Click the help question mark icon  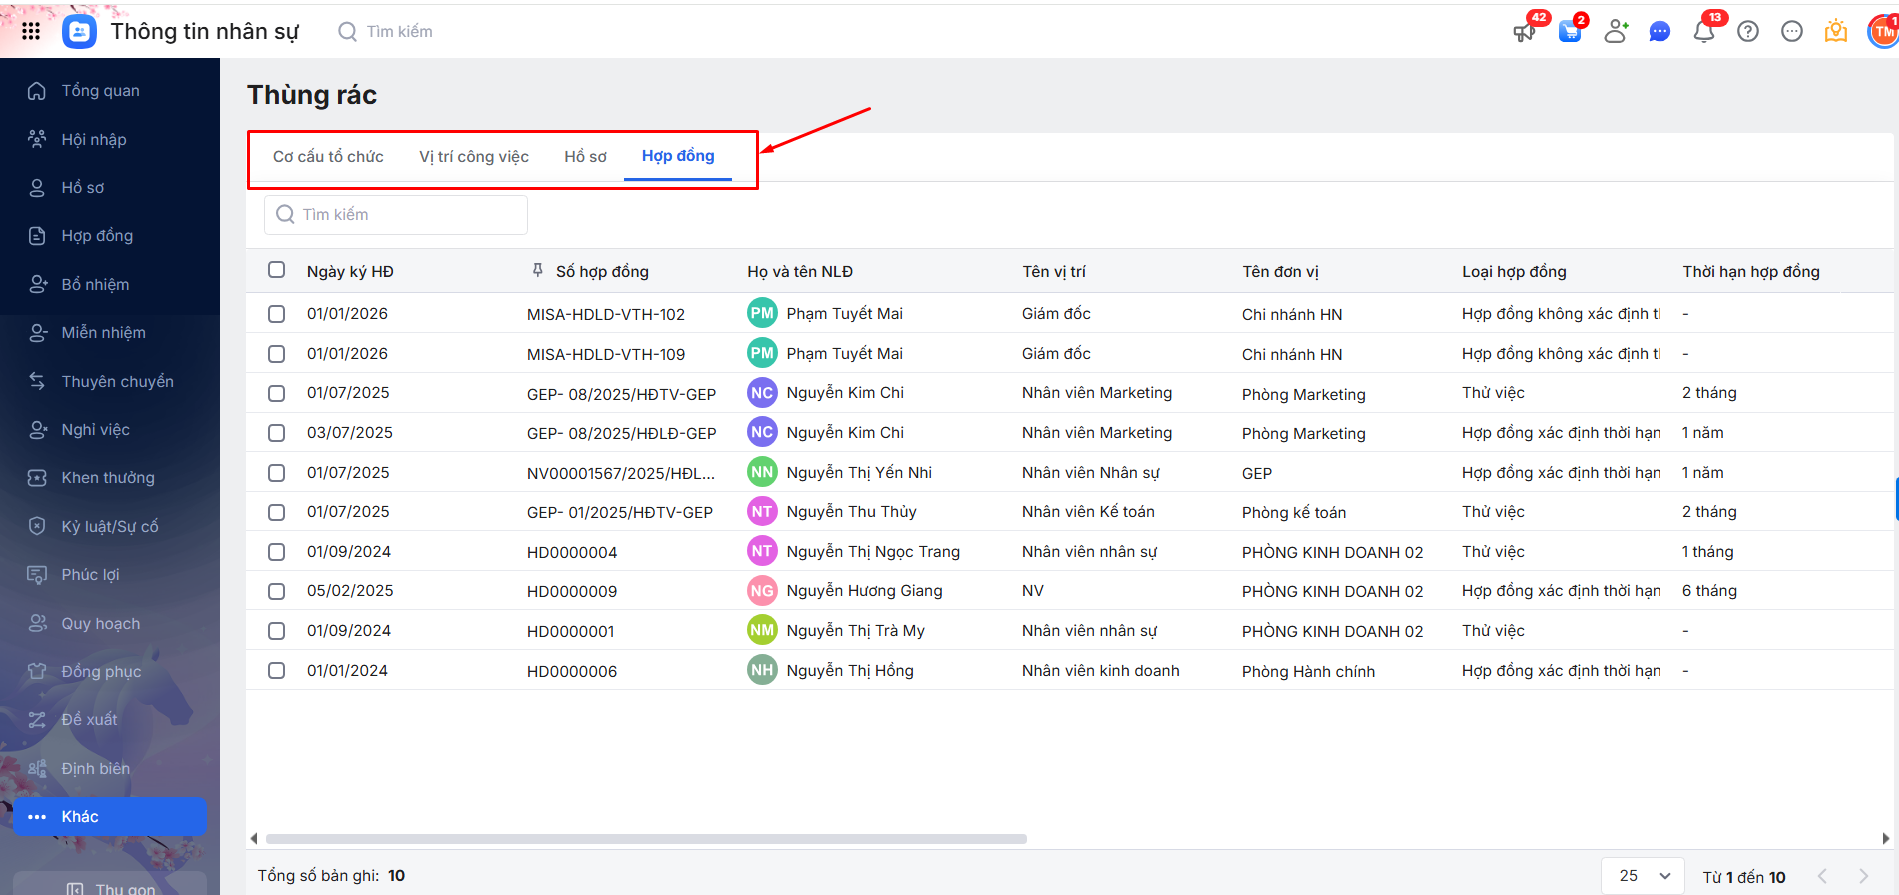1747,32
